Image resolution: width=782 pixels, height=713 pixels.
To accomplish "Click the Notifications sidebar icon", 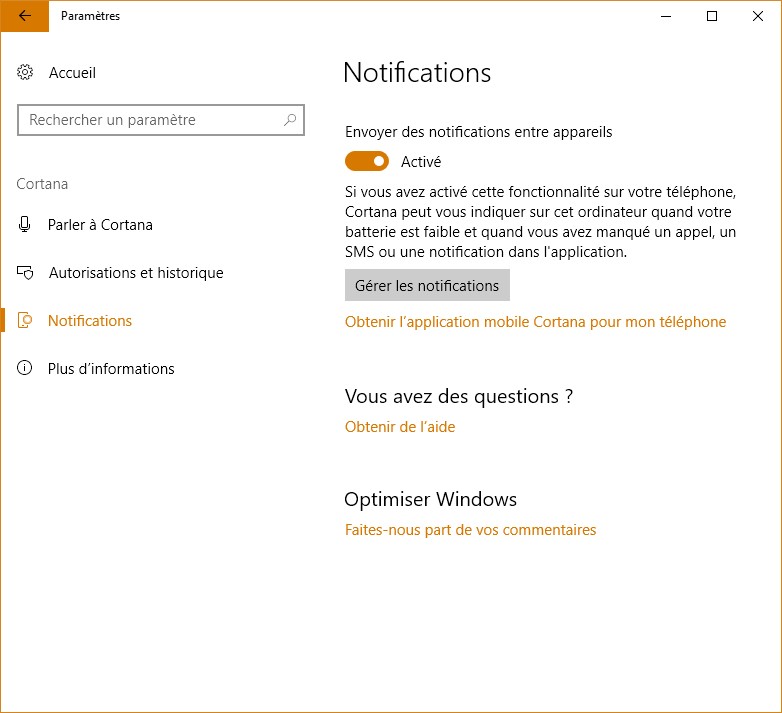I will coord(26,321).
